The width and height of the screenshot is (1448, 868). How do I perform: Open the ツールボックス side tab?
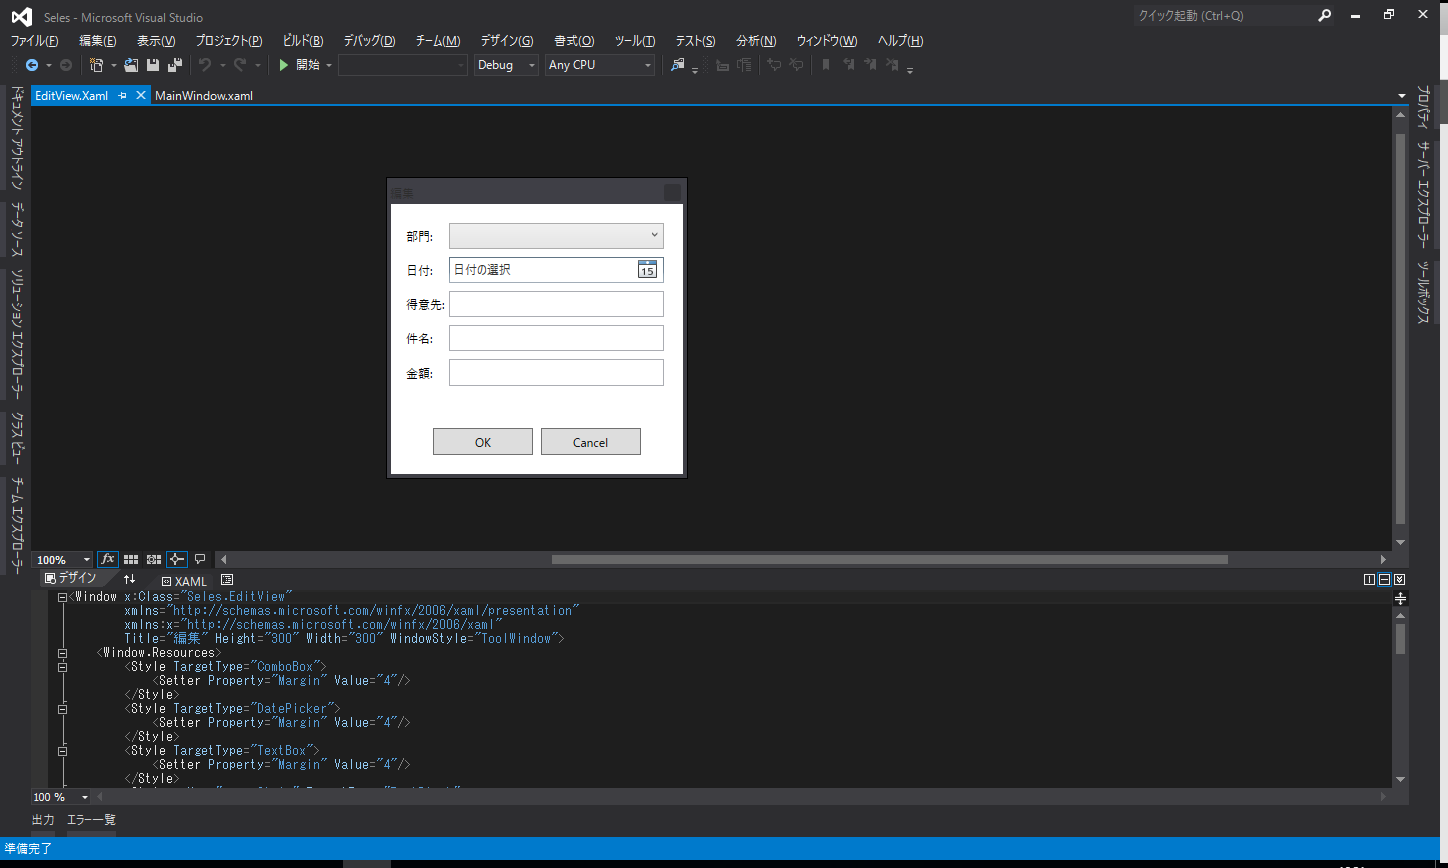coord(1423,292)
